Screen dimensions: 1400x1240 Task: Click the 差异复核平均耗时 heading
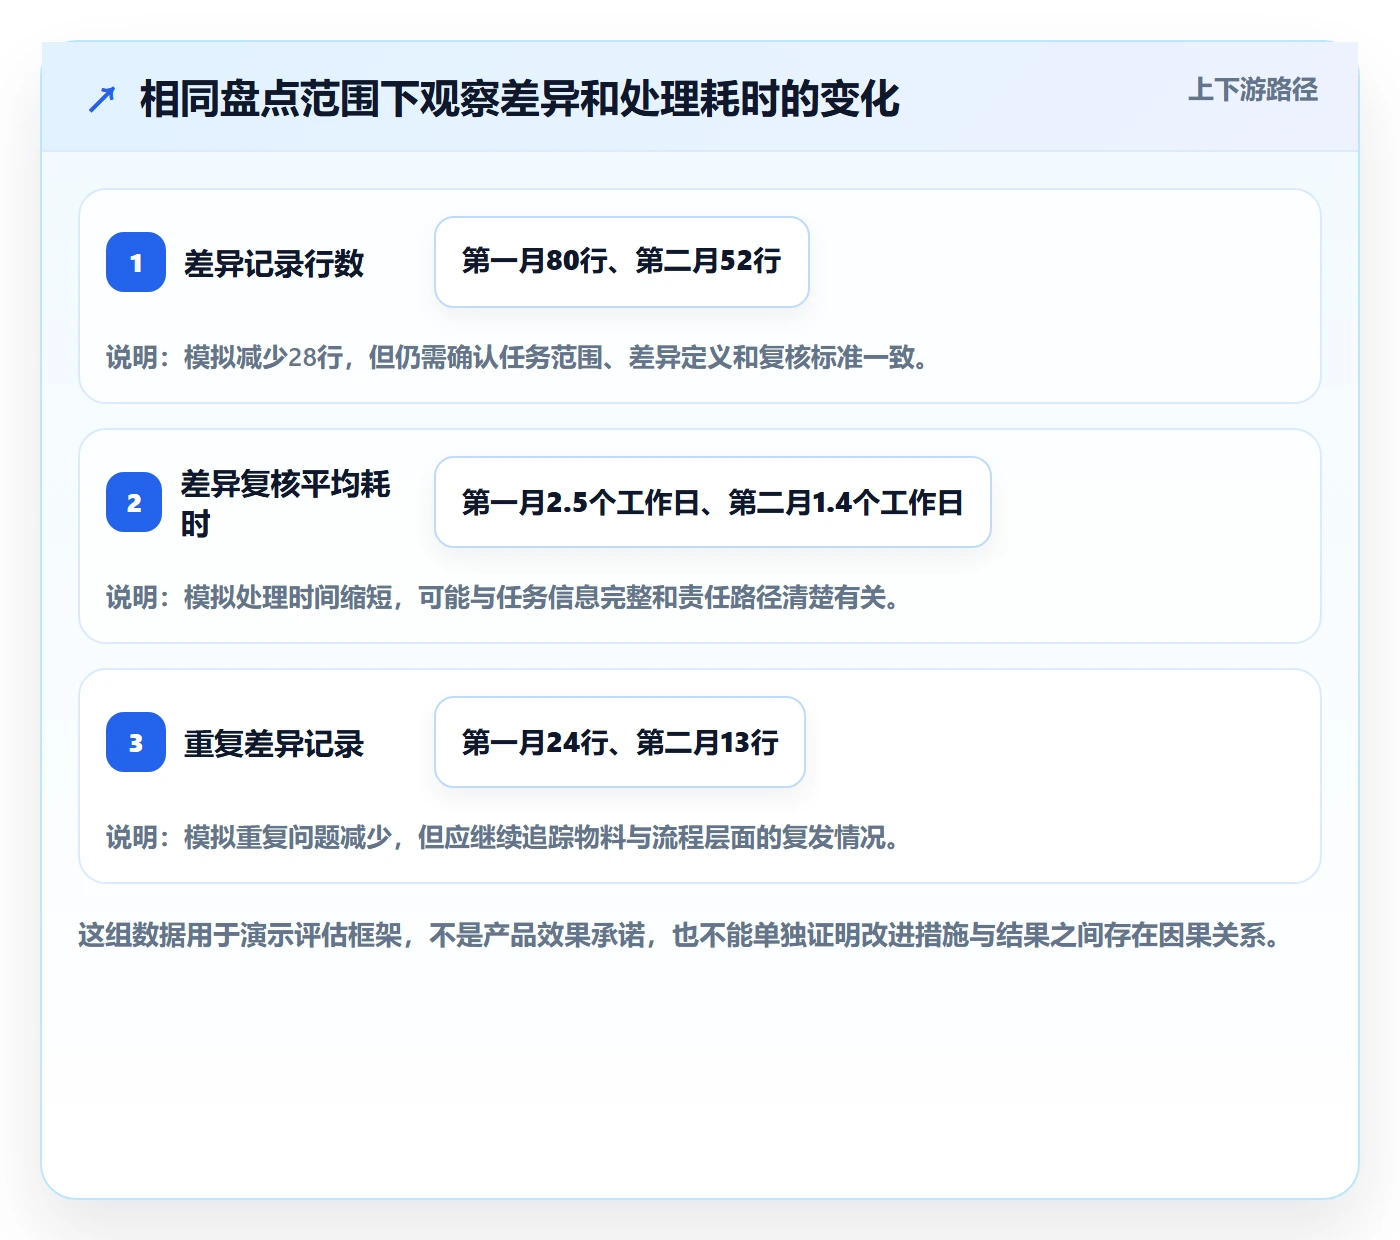pyautogui.click(x=286, y=503)
